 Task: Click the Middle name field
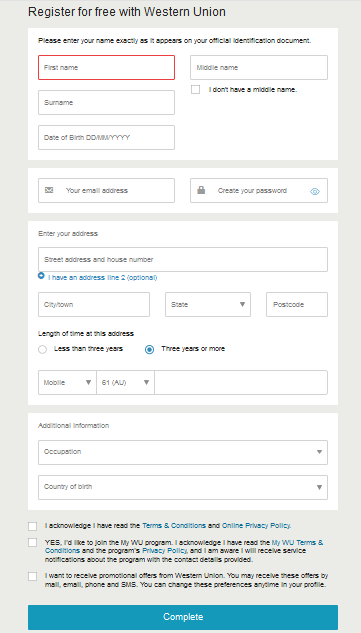pos(259,67)
